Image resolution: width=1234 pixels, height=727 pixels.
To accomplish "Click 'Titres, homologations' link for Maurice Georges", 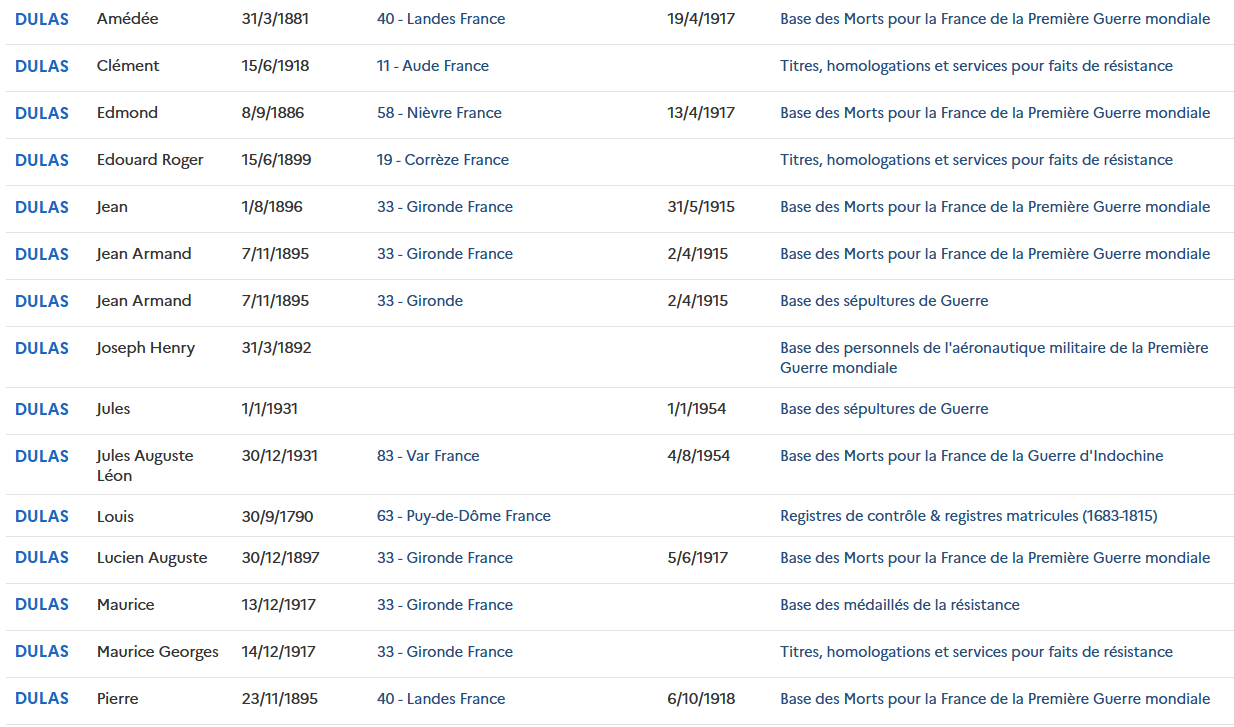I will [976, 652].
